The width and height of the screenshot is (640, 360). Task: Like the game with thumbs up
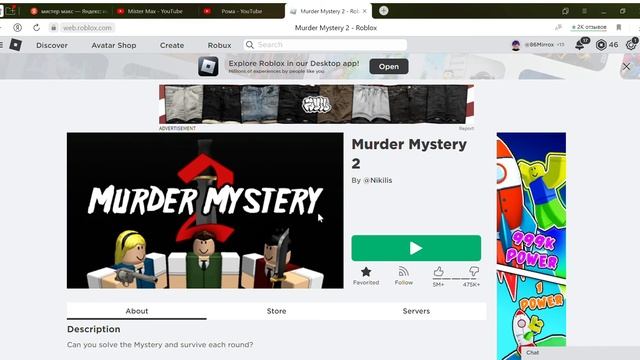point(439,271)
